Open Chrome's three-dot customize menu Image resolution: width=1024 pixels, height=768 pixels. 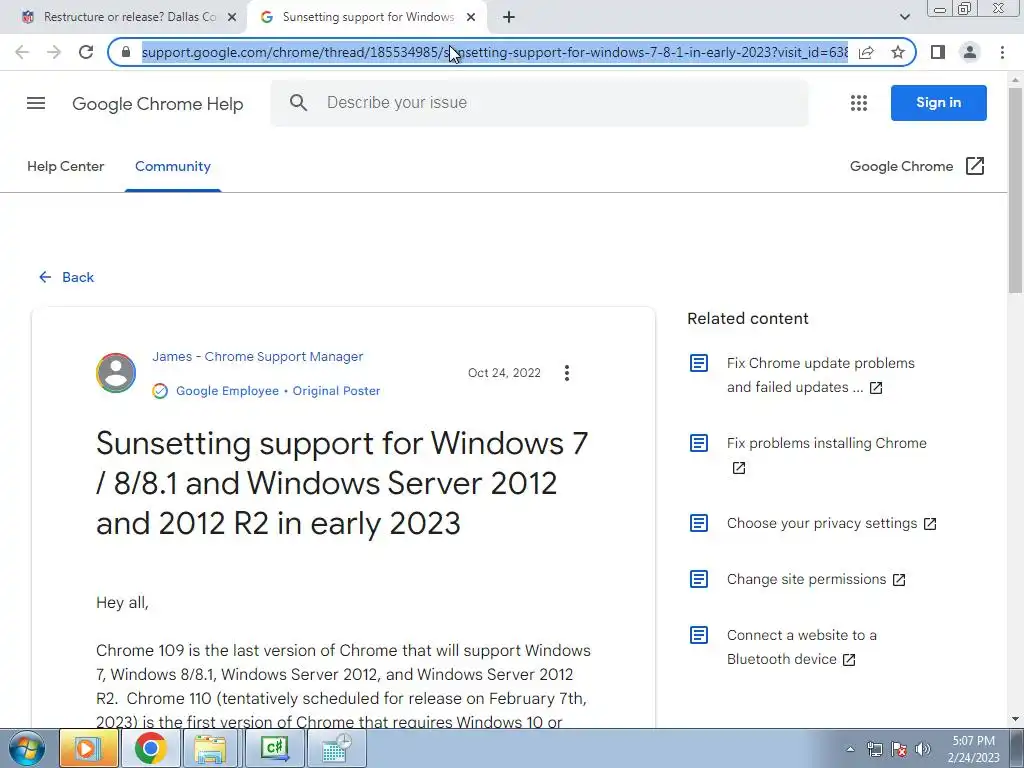pos(1002,52)
